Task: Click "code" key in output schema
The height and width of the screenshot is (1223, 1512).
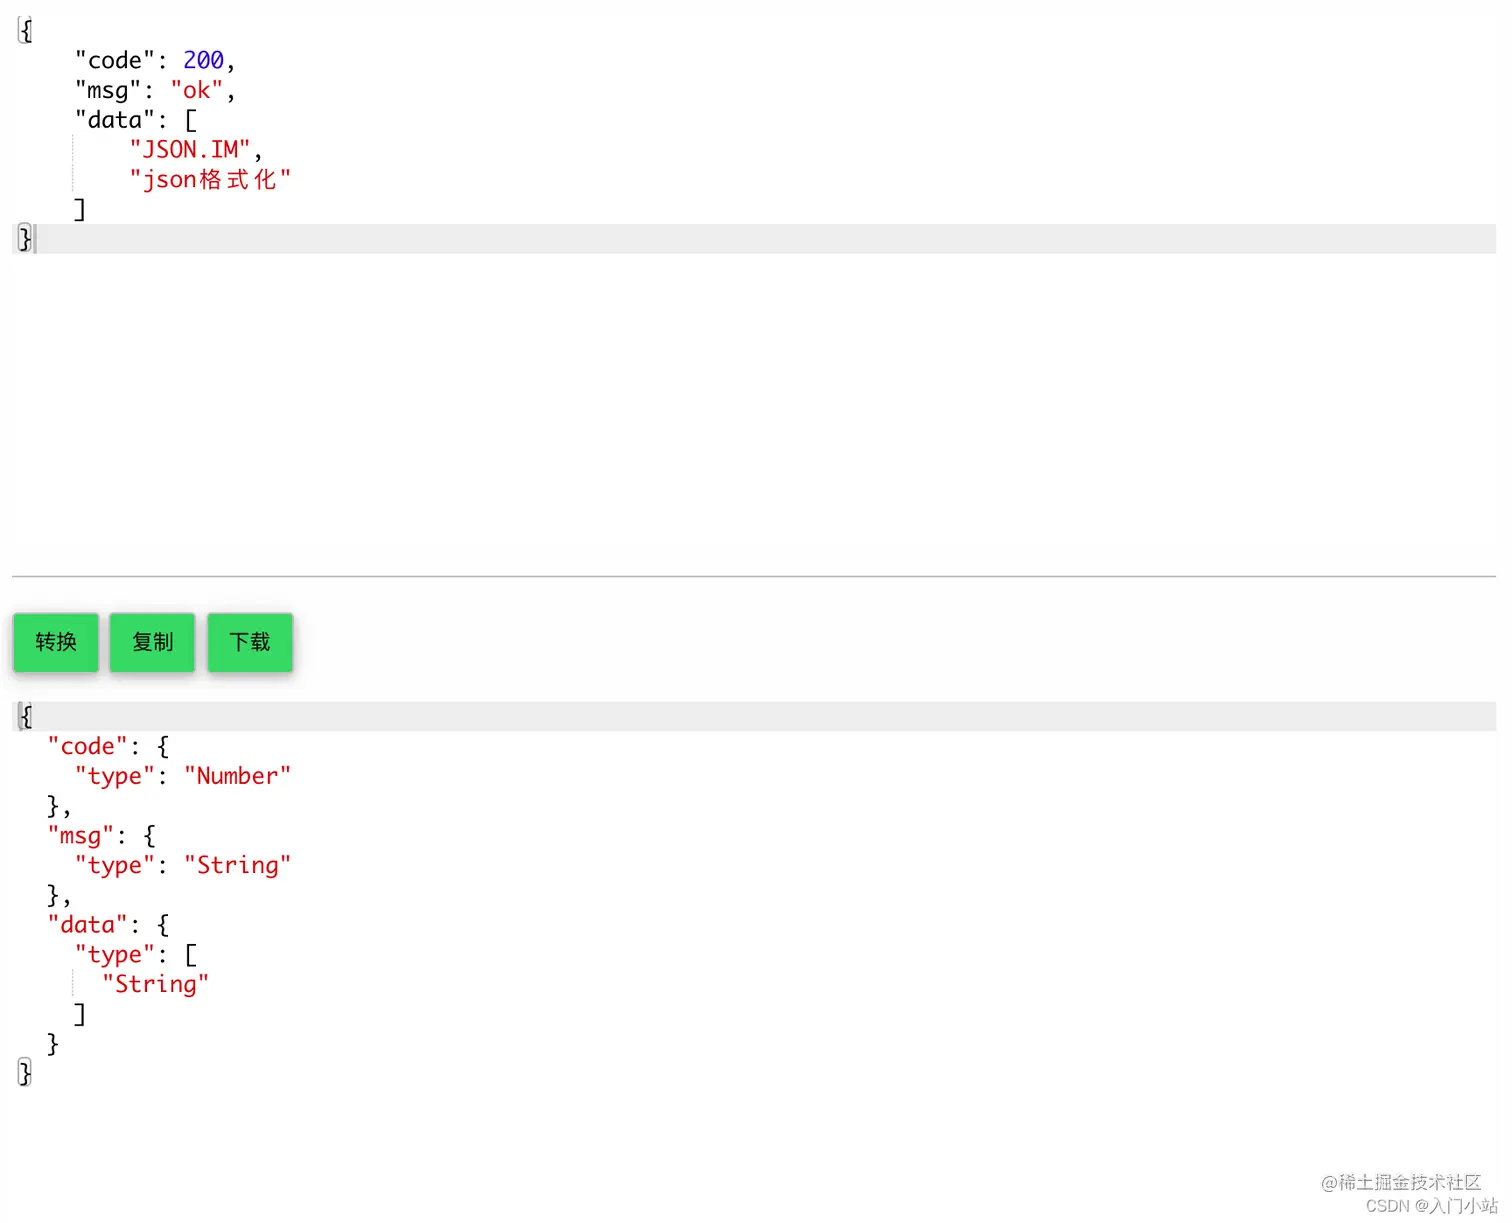Action: point(88,747)
